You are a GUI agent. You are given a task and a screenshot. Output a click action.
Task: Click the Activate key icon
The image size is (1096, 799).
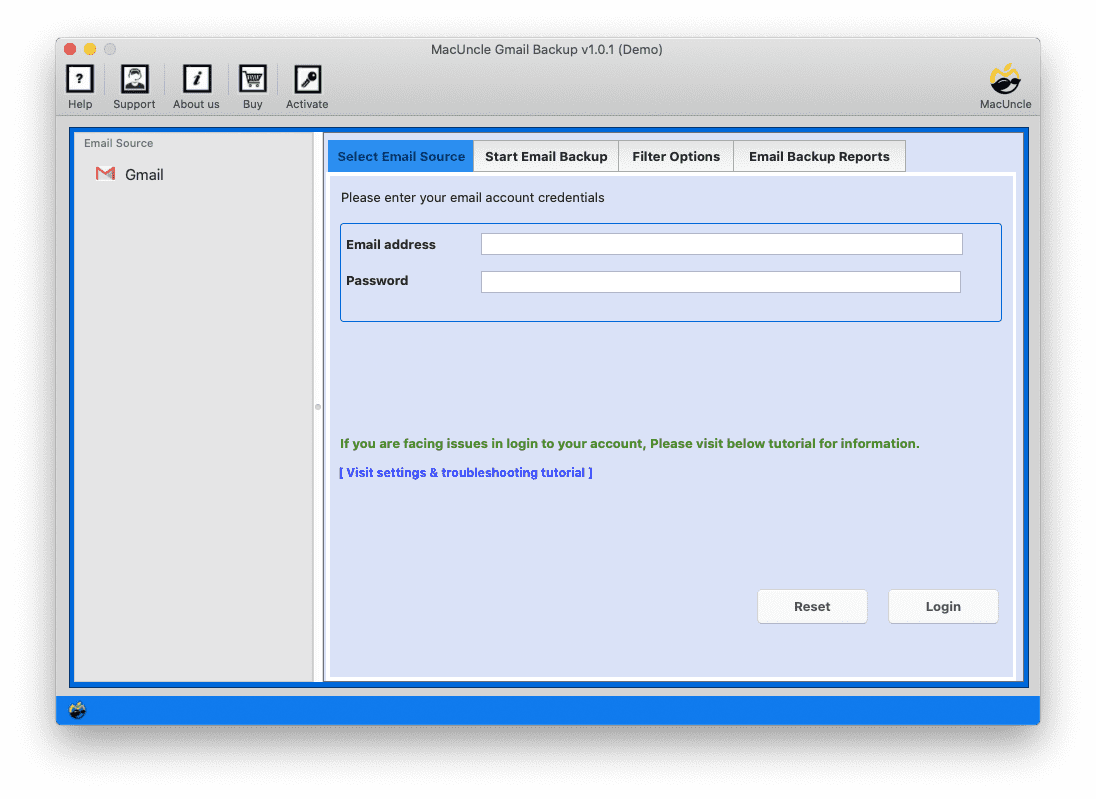(307, 80)
